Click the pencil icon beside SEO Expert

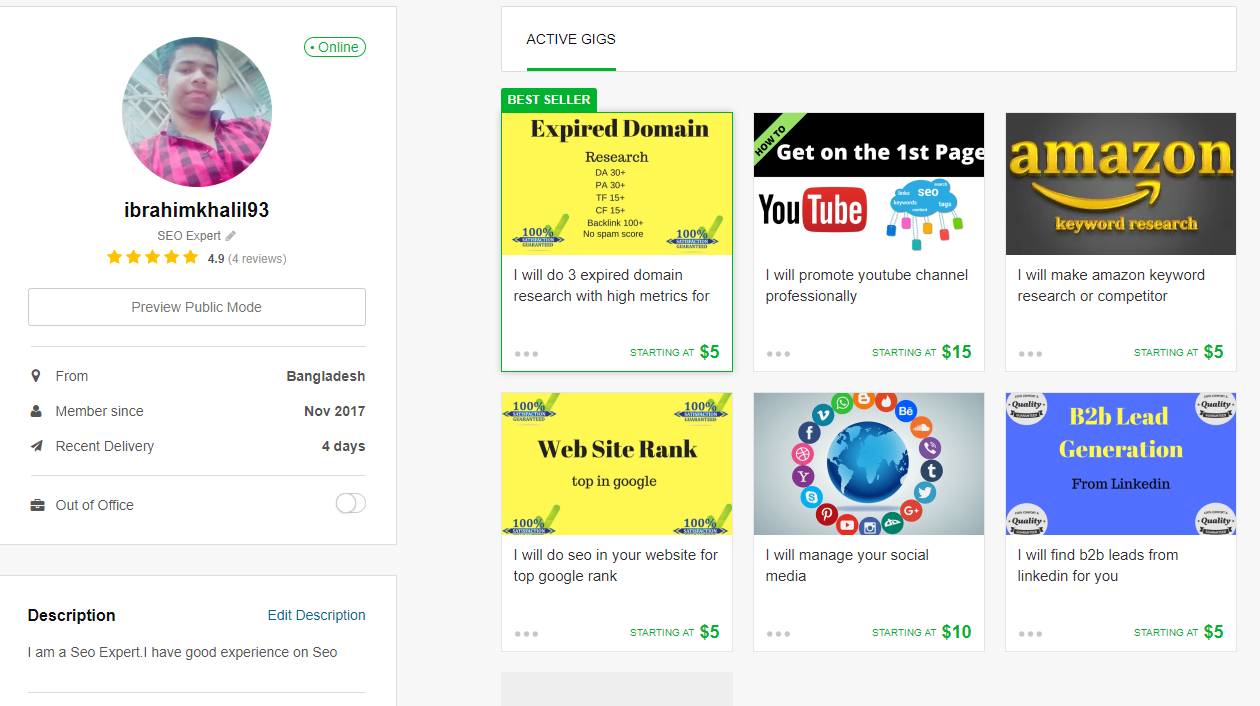tap(231, 236)
